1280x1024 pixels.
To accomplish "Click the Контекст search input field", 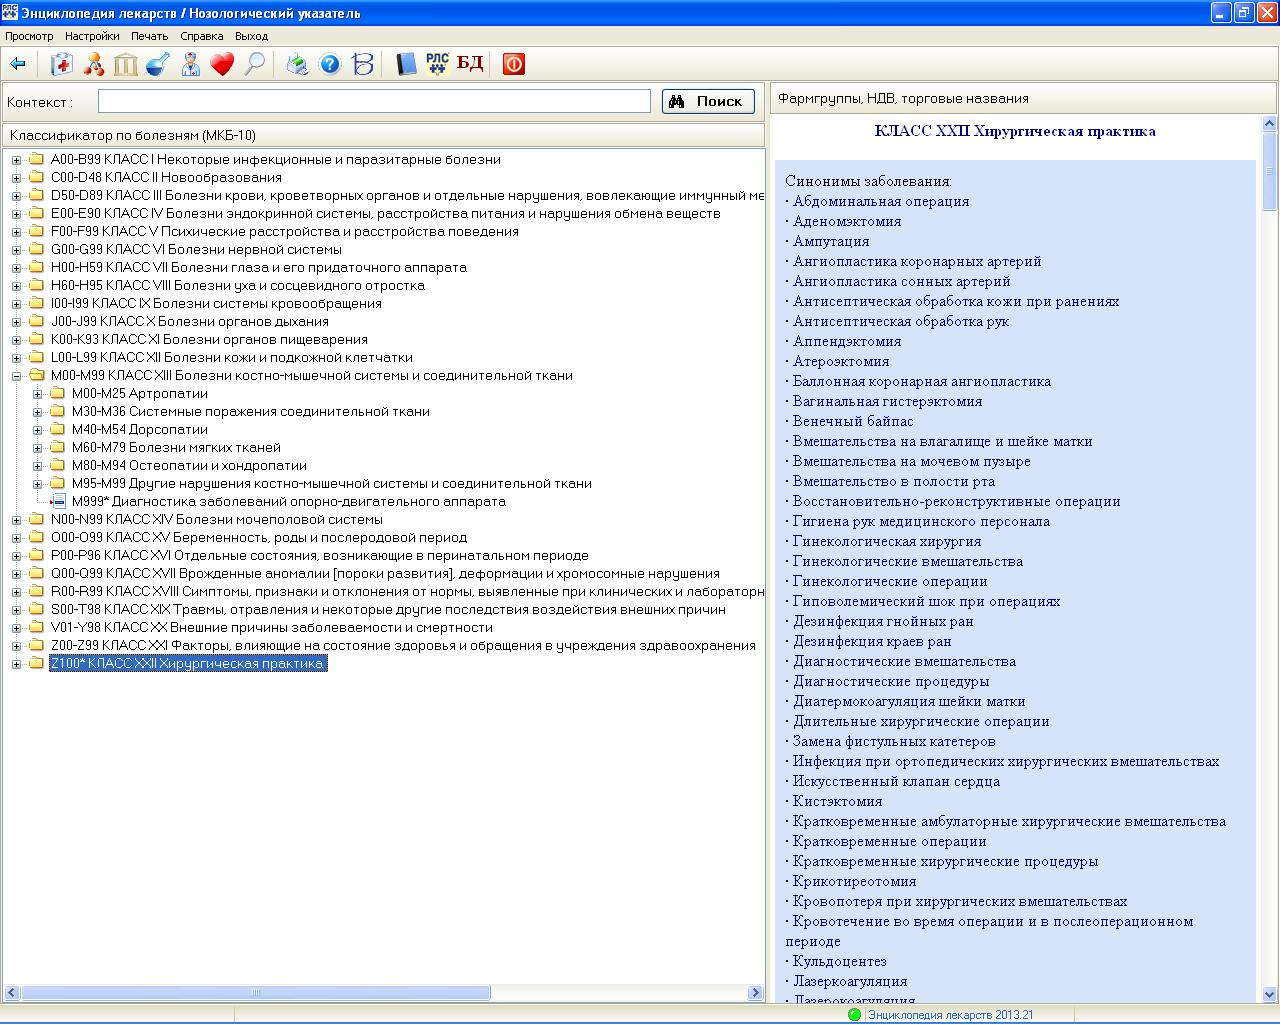I will 374,101.
